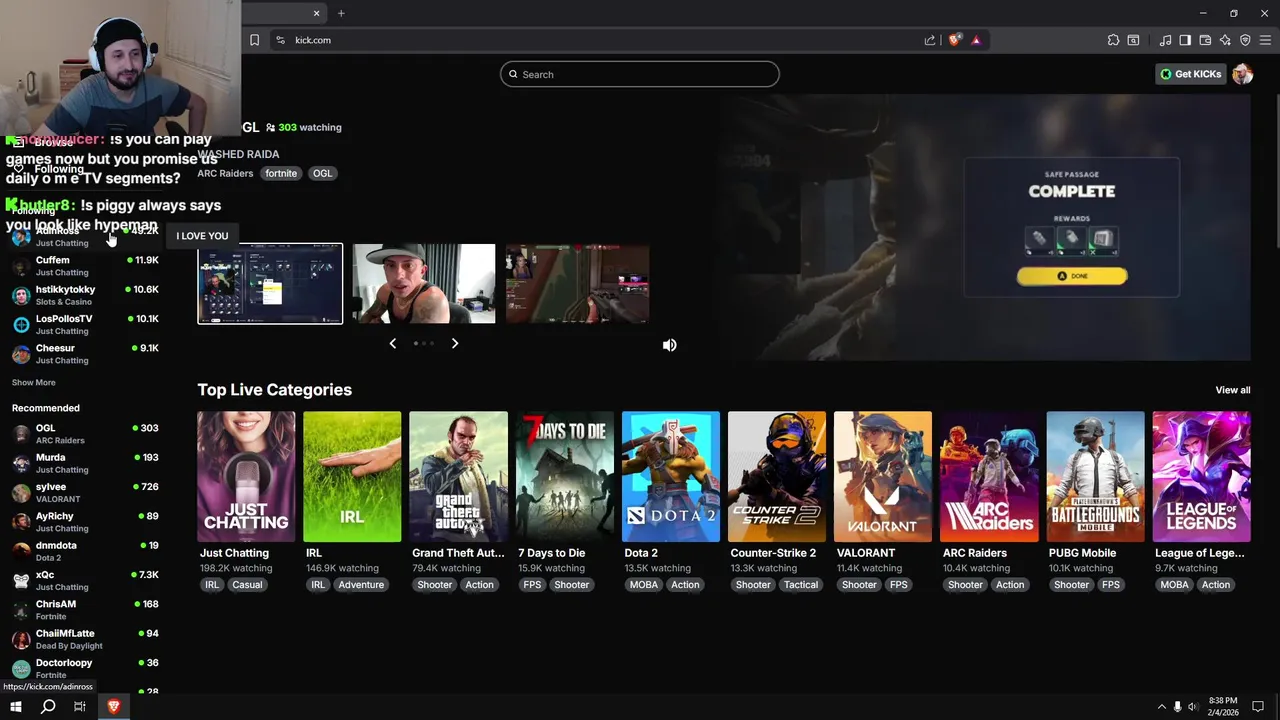Open a new browser tab with plus
Image resolution: width=1280 pixels, height=720 pixels.
coord(341,13)
